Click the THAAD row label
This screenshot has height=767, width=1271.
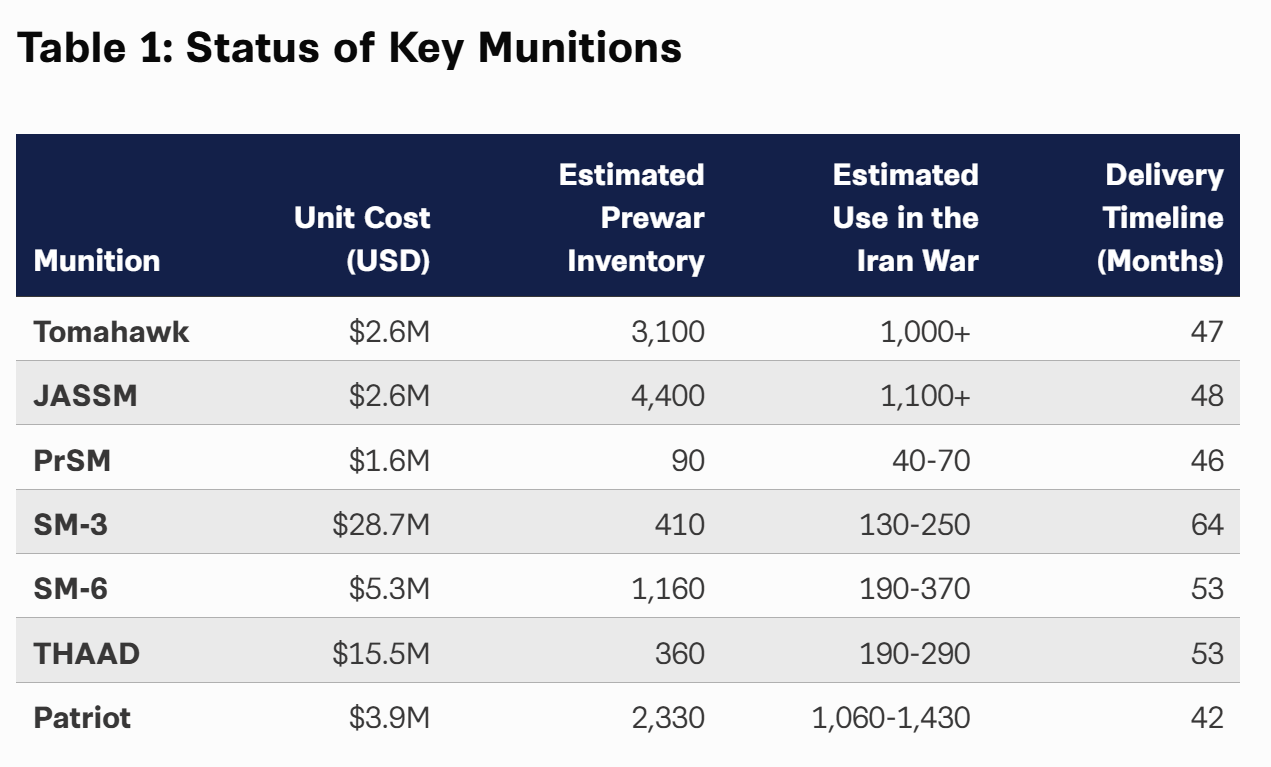(87, 653)
